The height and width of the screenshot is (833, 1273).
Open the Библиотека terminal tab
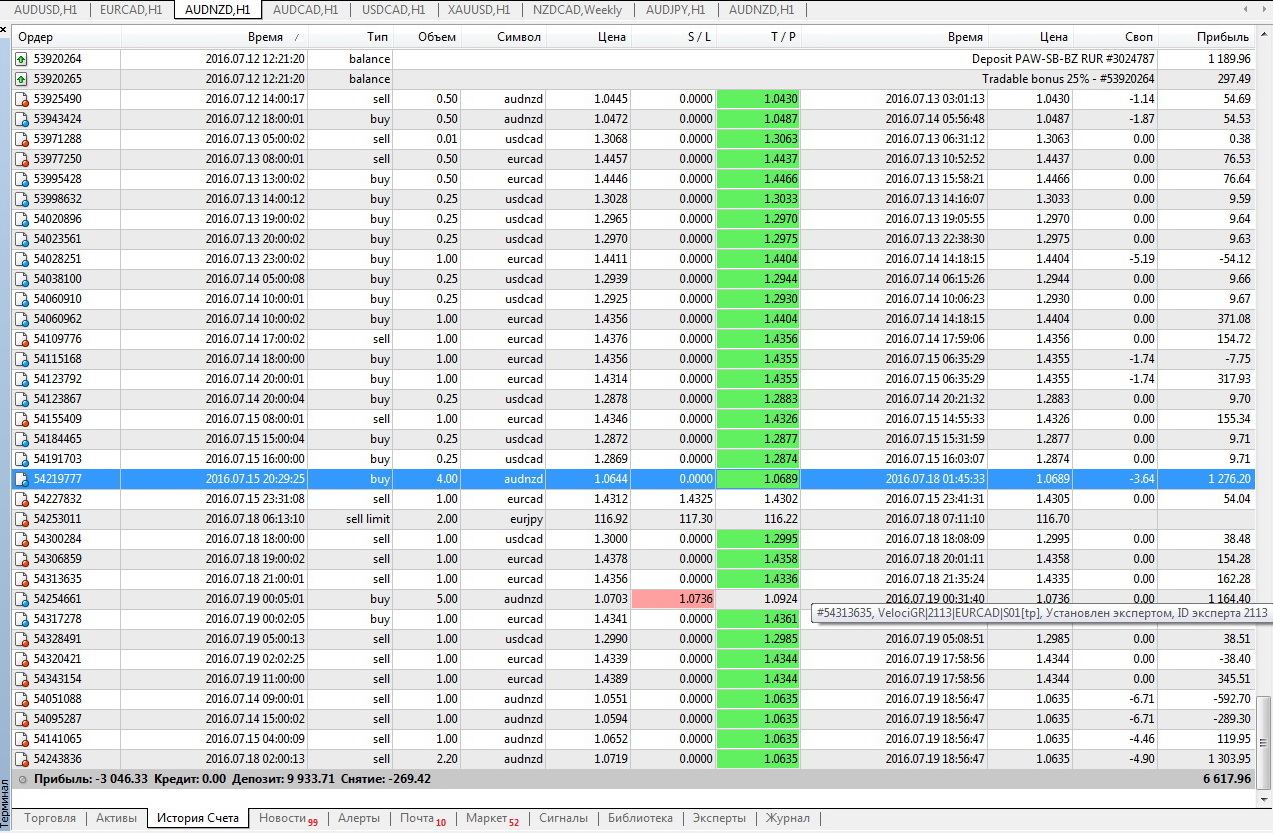pos(640,818)
